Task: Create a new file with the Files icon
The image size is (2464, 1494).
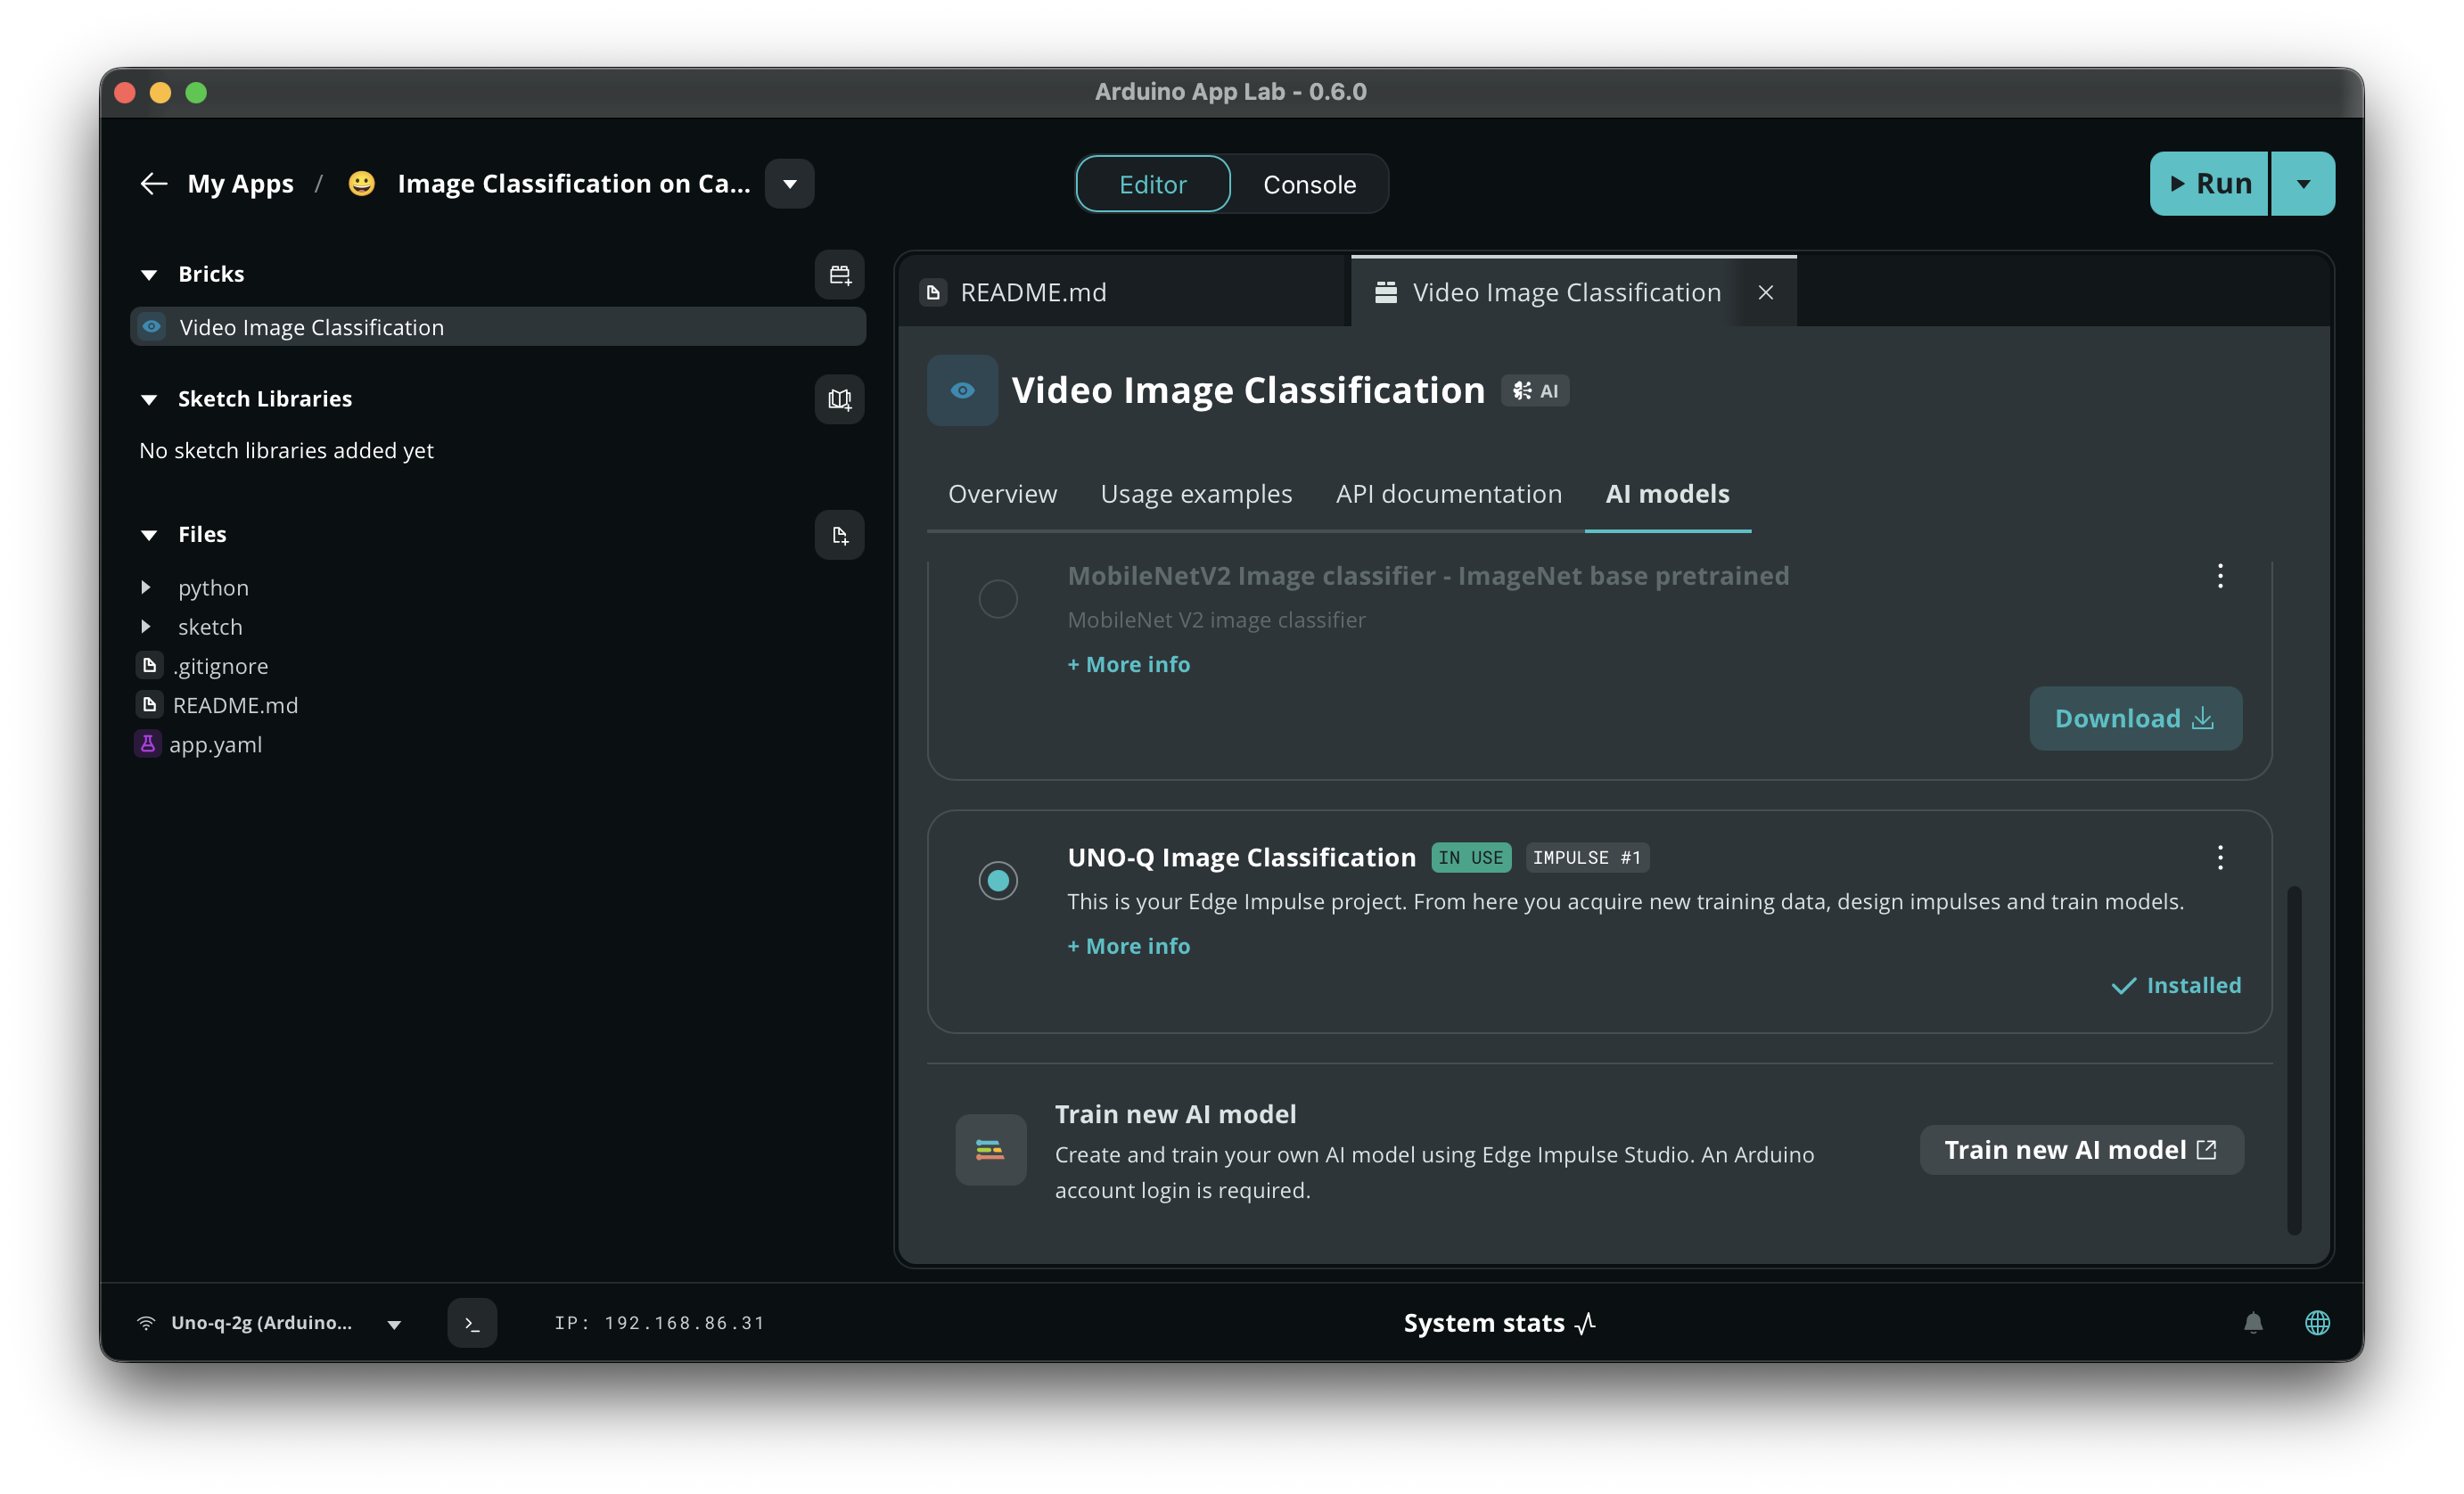Action: 839,535
